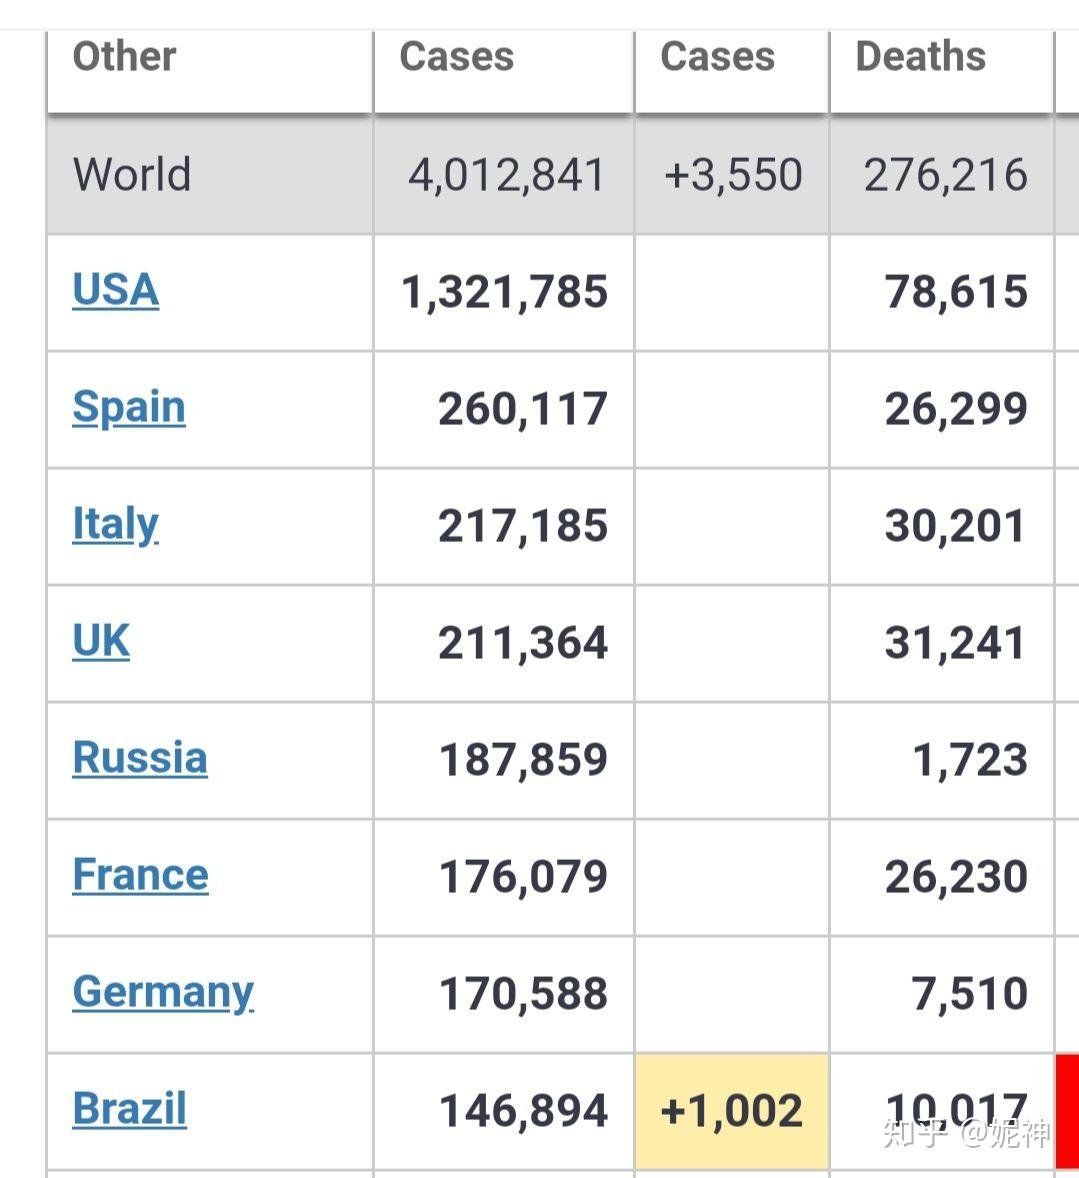
Task: Click the World total cases 4,012,841
Action: click(506, 176)
